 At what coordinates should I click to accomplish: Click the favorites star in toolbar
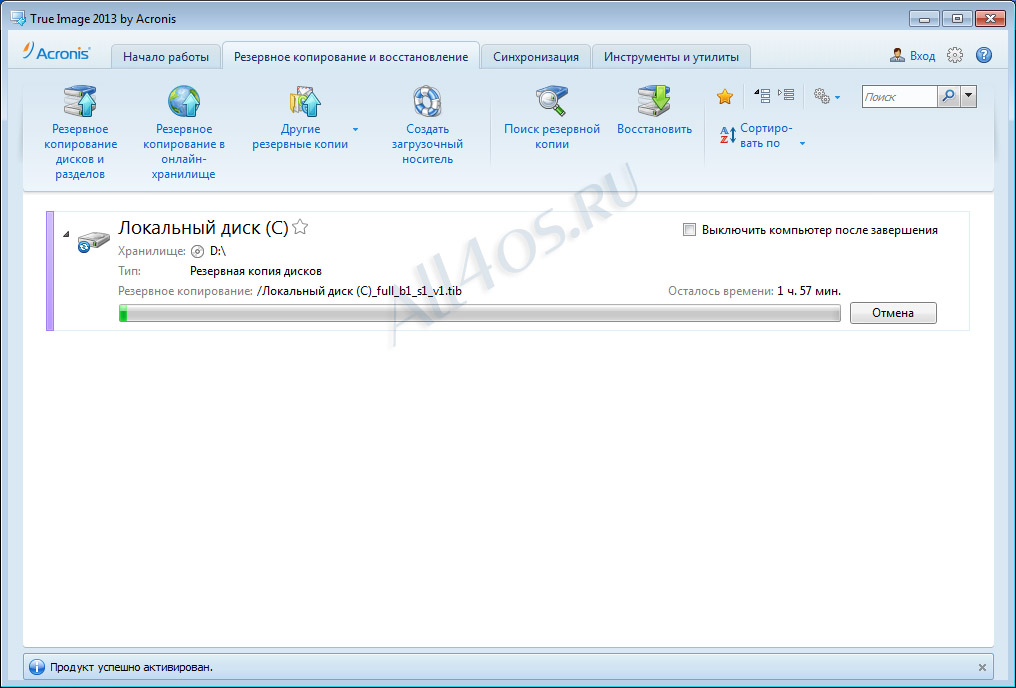724,97
